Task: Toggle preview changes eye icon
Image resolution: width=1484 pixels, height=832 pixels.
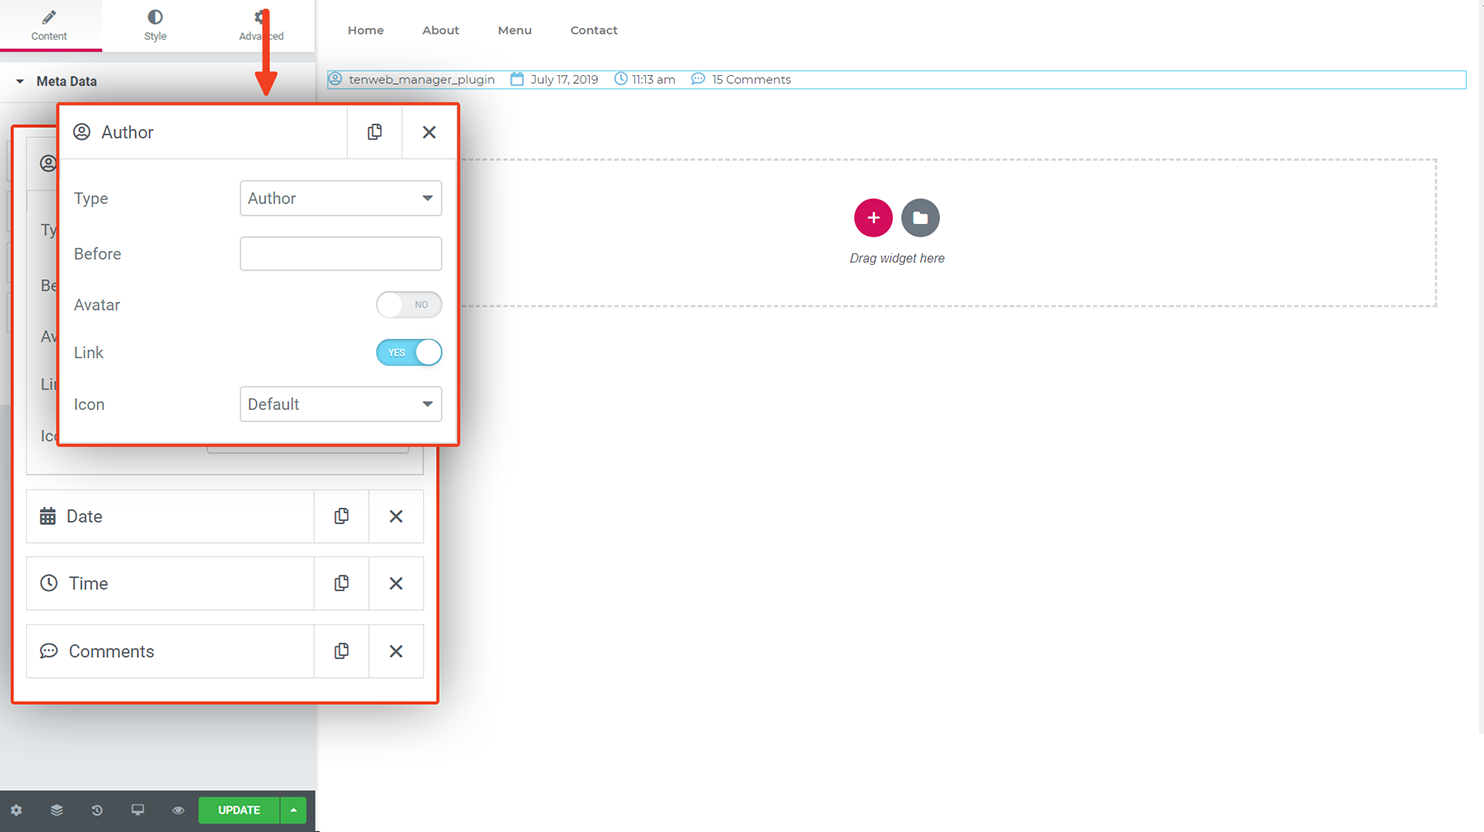Action: pos(178,810)
